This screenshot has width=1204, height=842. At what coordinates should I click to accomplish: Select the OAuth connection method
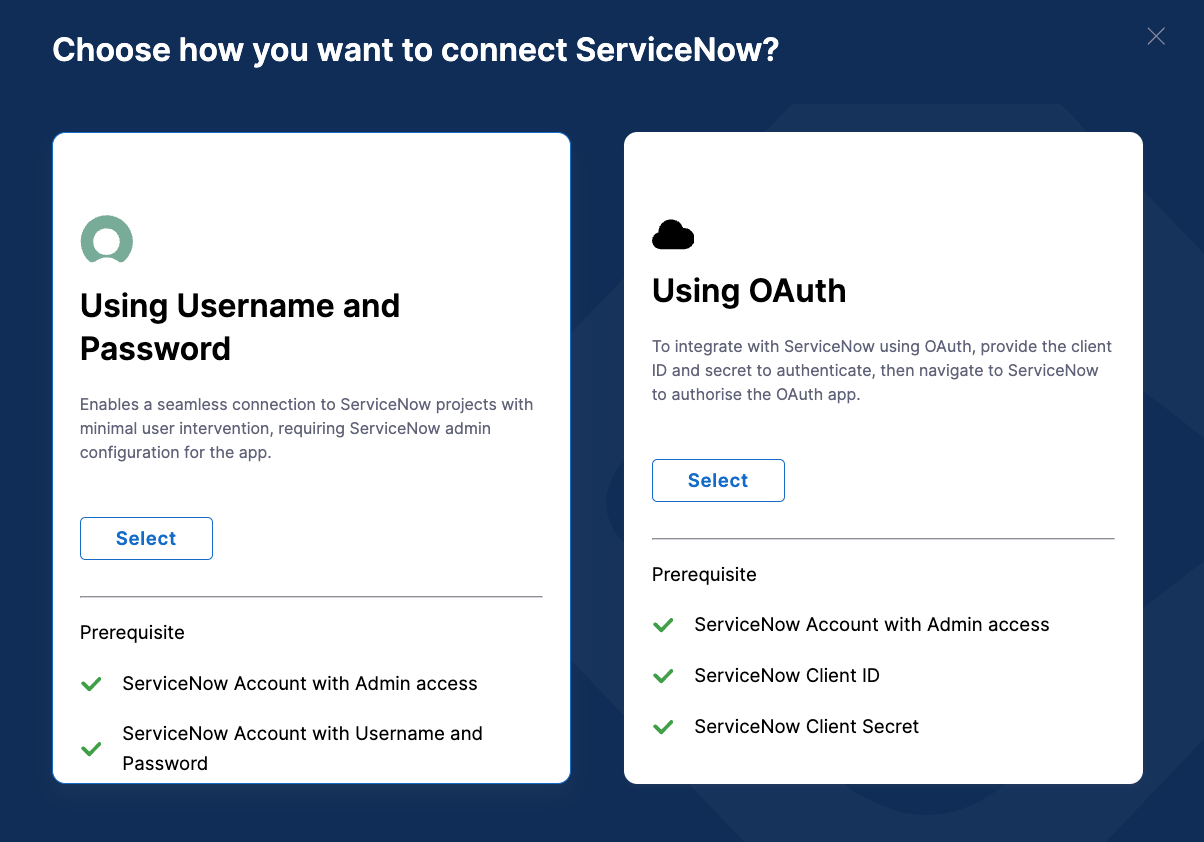(x=718, y=480)
